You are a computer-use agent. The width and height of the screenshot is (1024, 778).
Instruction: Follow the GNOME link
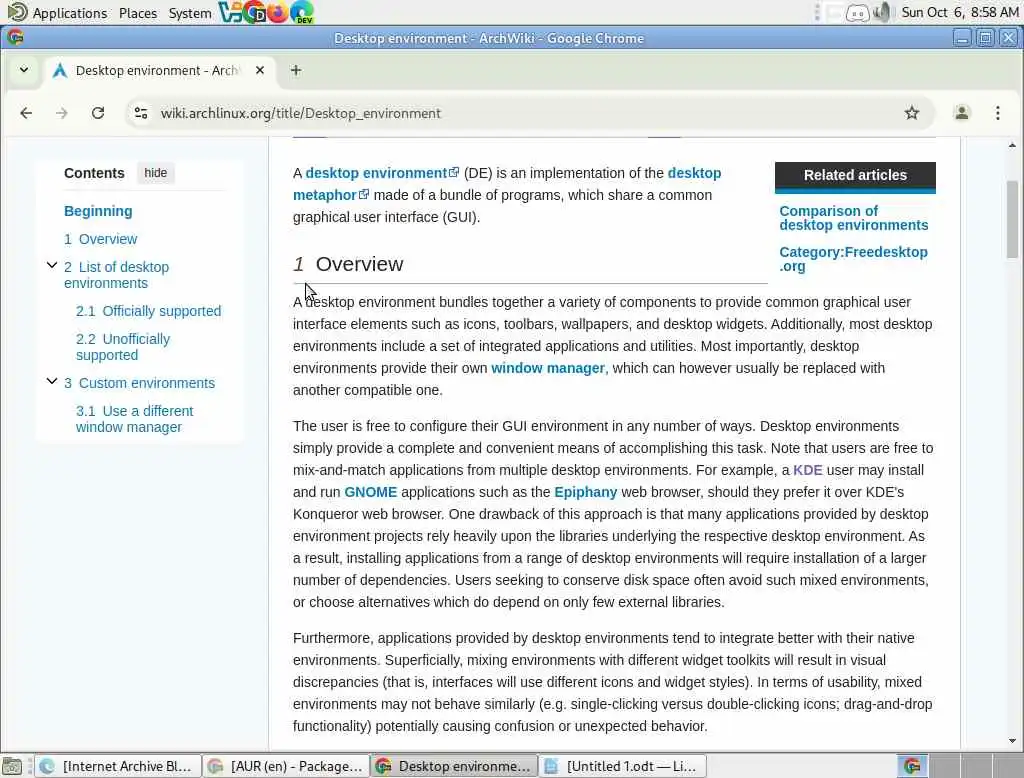tap(370, 492)
